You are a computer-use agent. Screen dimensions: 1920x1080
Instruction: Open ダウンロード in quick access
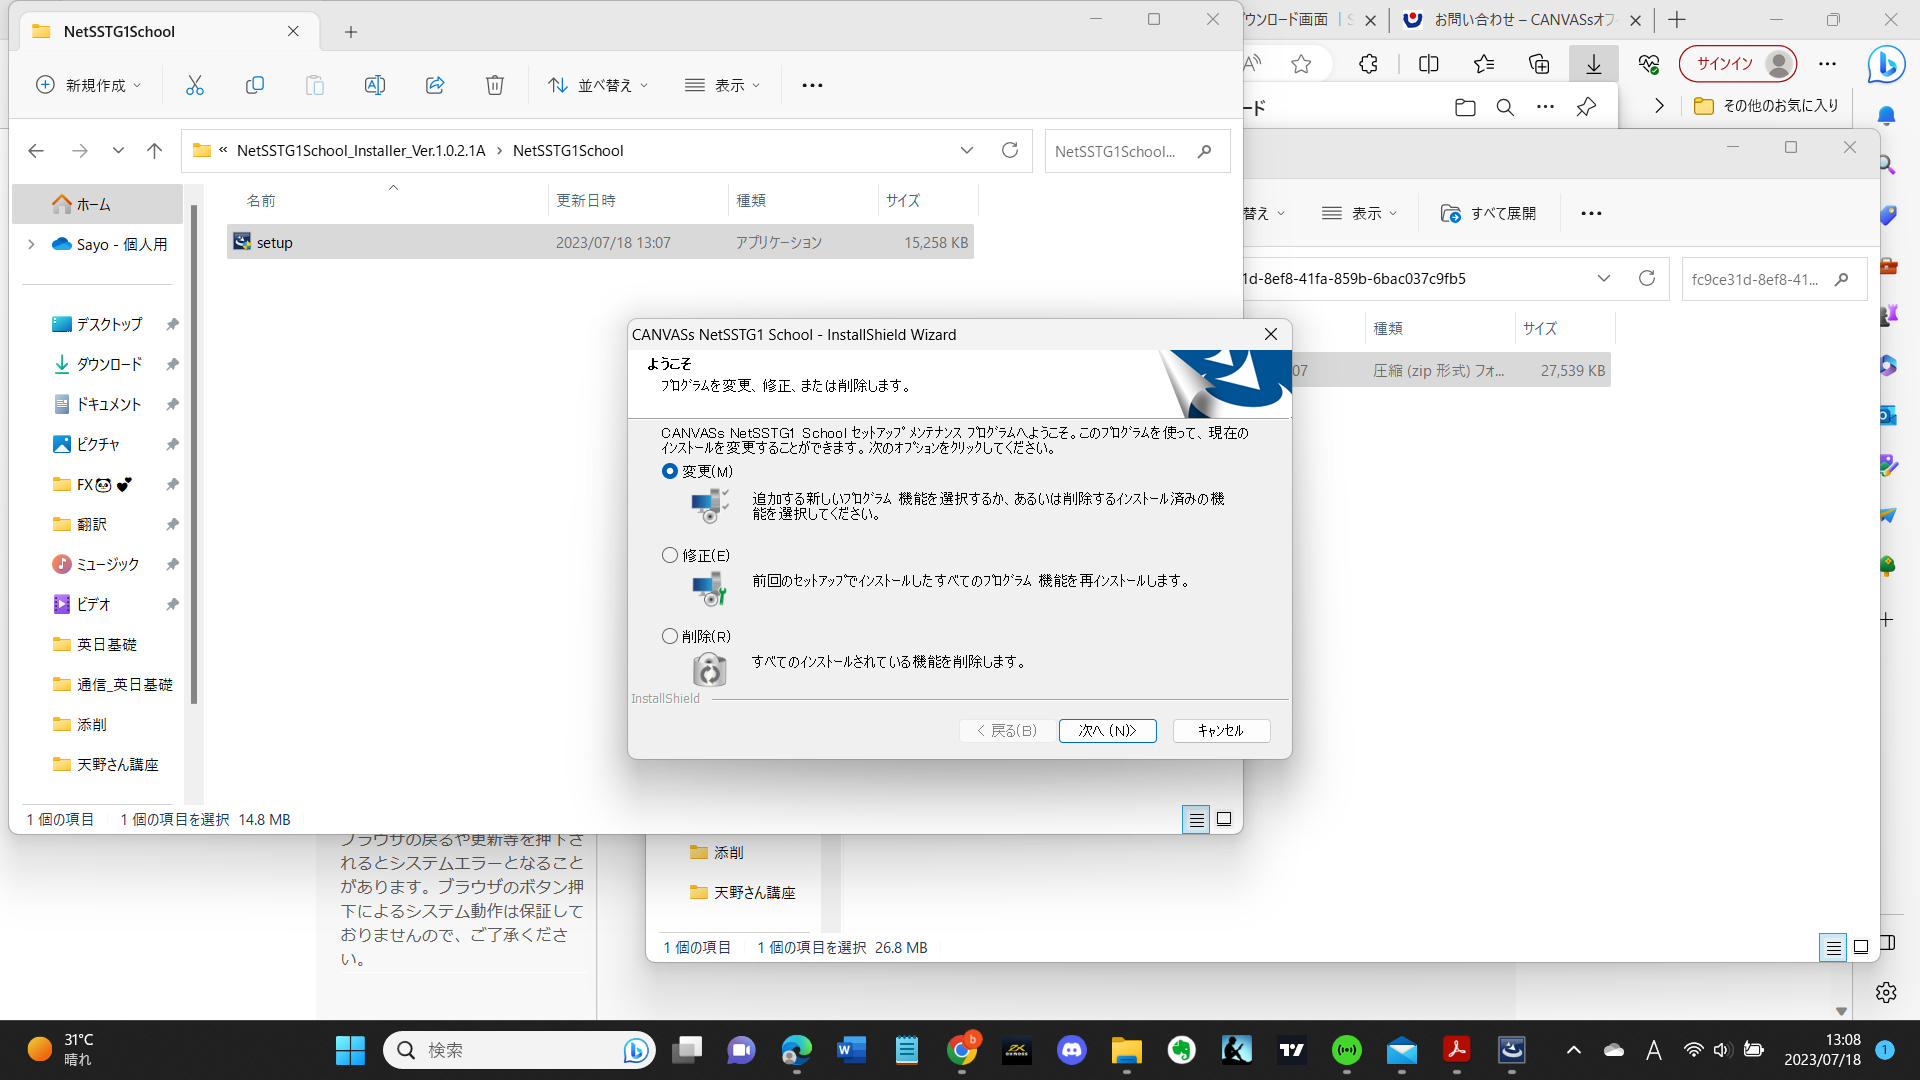[x=110, y=364]
